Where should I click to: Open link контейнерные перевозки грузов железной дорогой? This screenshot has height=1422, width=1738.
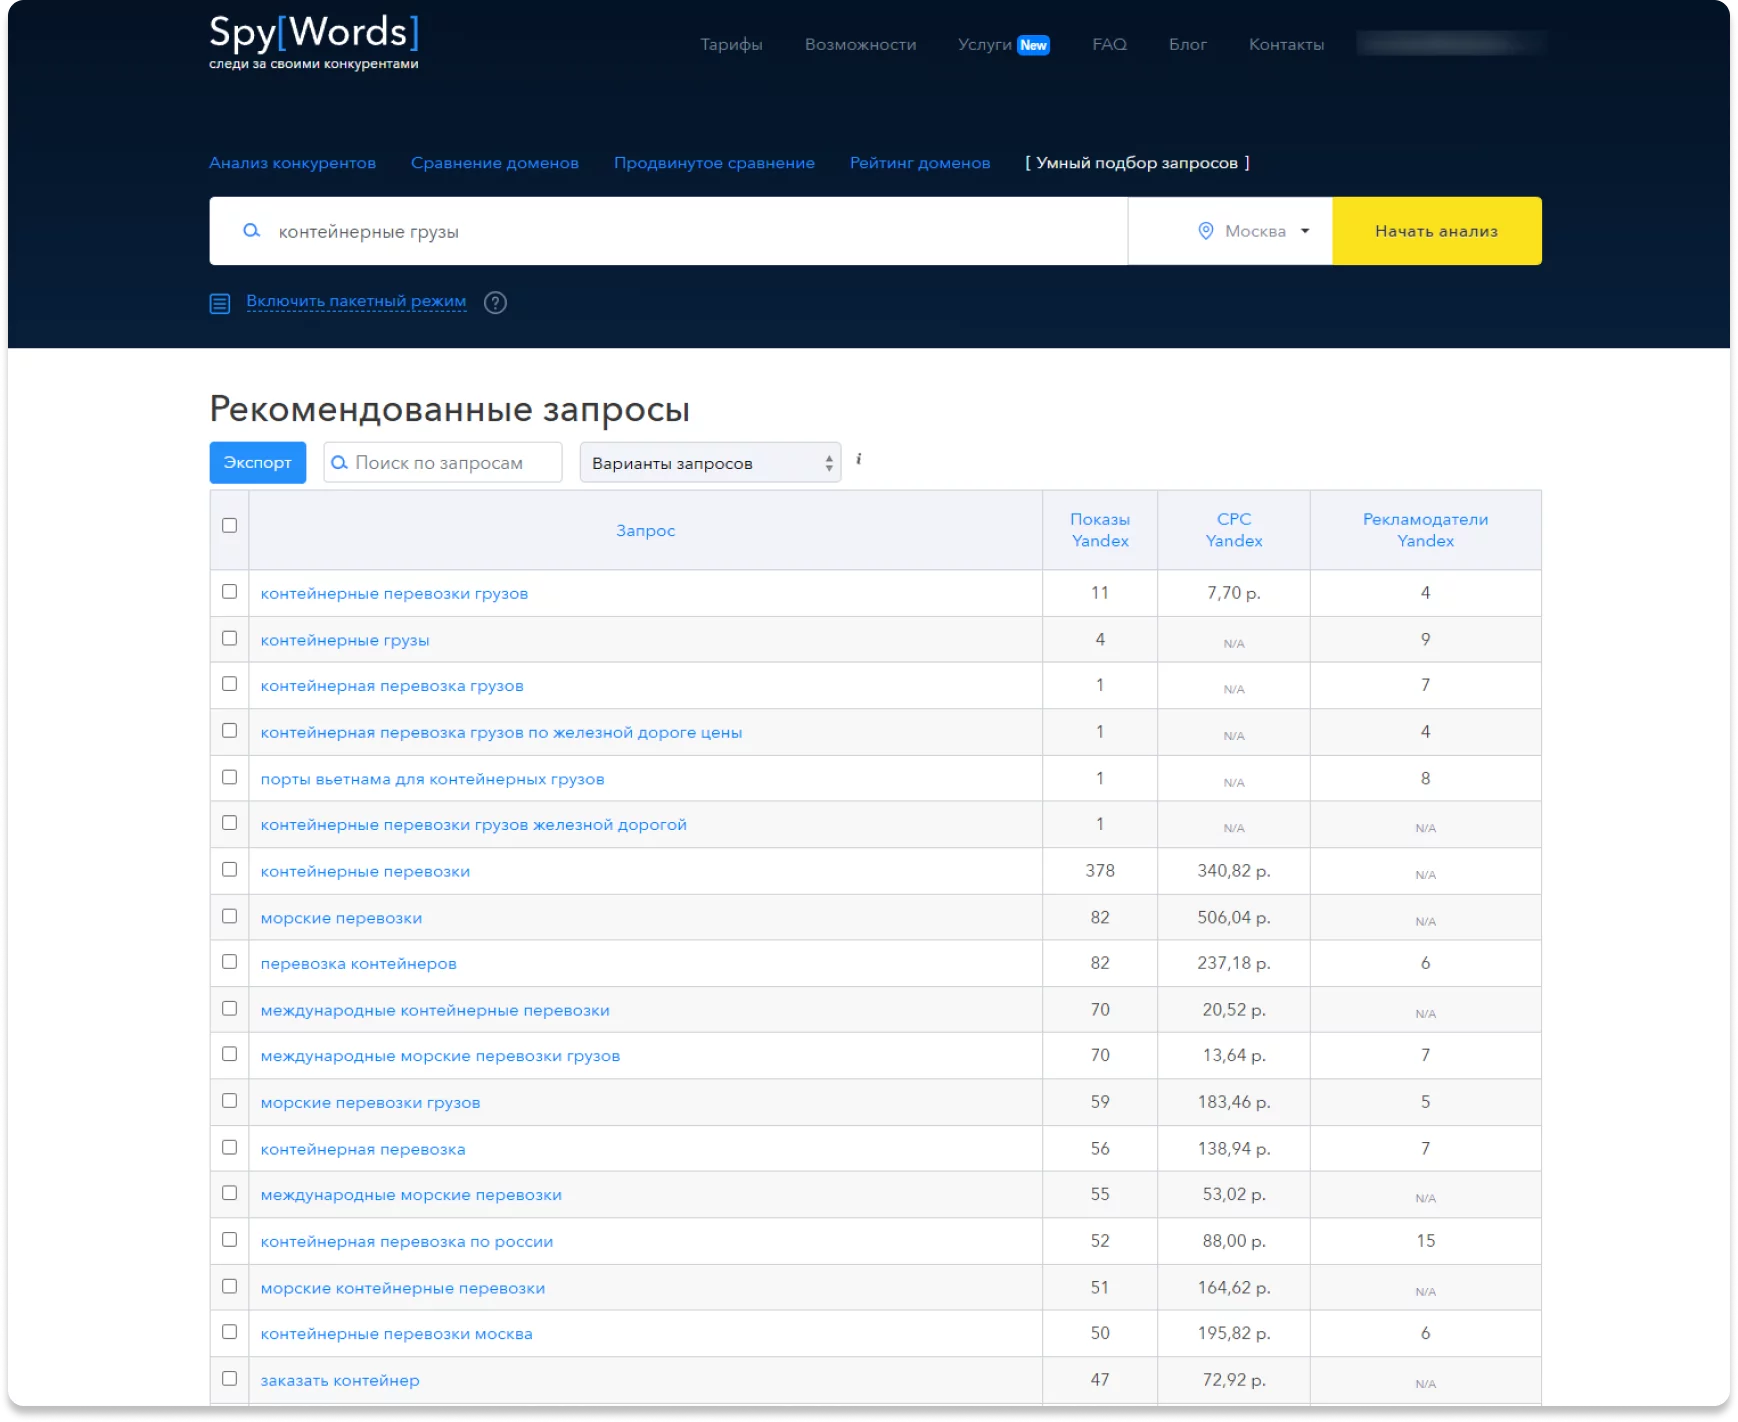point(474,825)
